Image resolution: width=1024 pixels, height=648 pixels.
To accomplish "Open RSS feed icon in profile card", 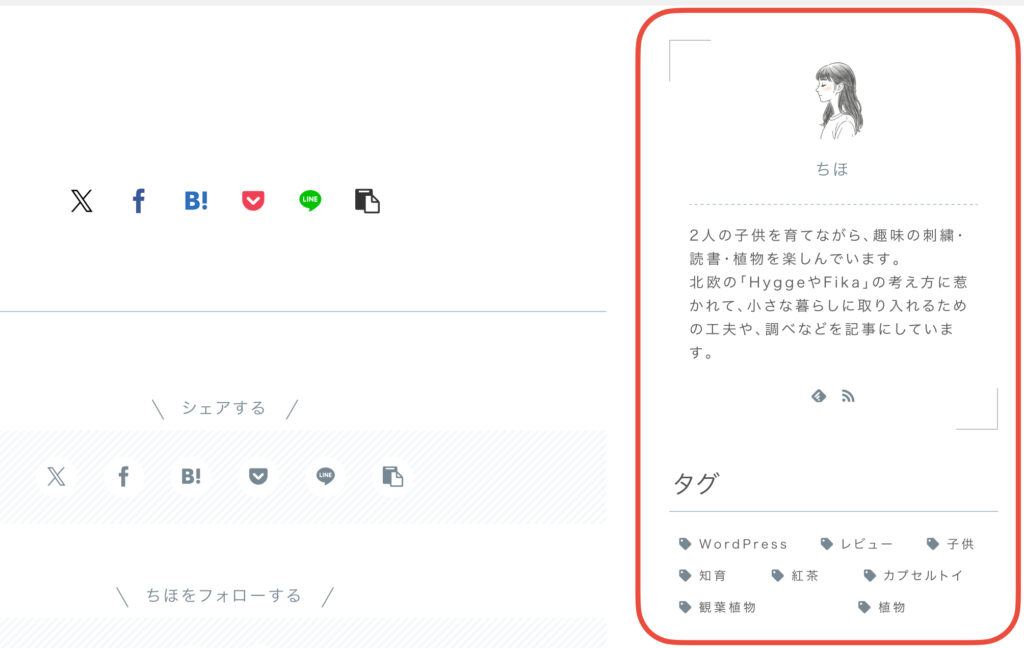I will point(848,396).
